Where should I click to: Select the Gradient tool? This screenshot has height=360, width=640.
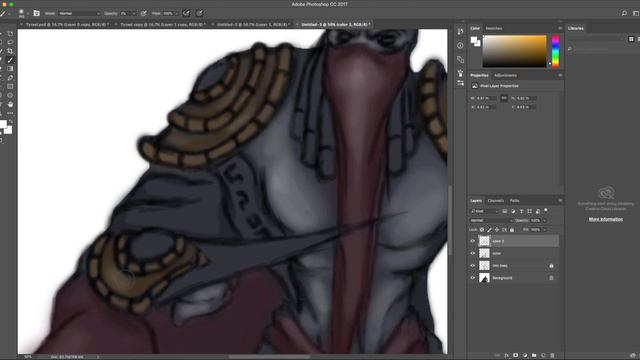click(10, 69)
